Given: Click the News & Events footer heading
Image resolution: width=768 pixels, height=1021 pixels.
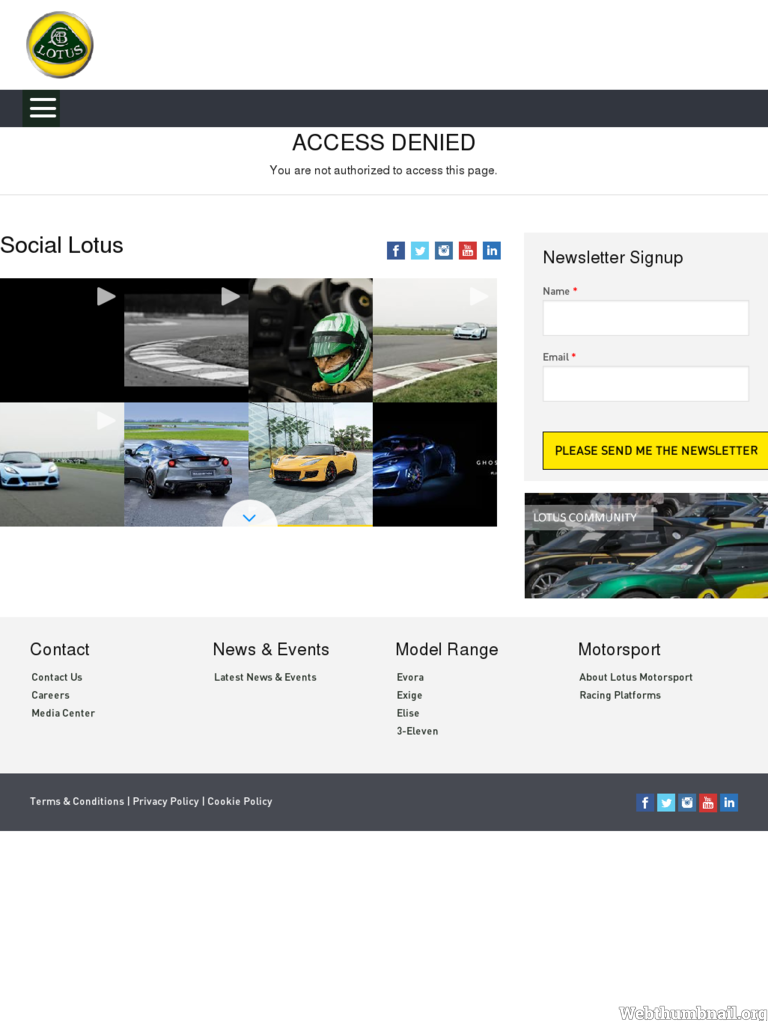Looking at the screenshot, I should pyautogui.click(x=271, y=650).
